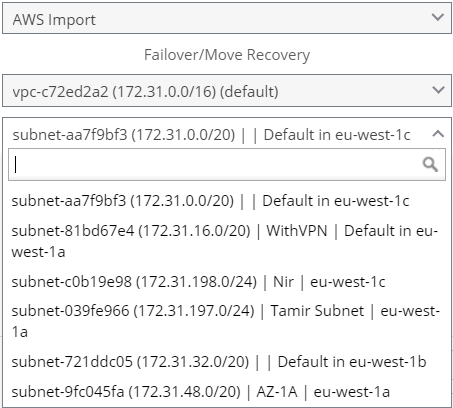Click the search magnifier icon
The image size is (453, 408).
[x=430, y=164]
